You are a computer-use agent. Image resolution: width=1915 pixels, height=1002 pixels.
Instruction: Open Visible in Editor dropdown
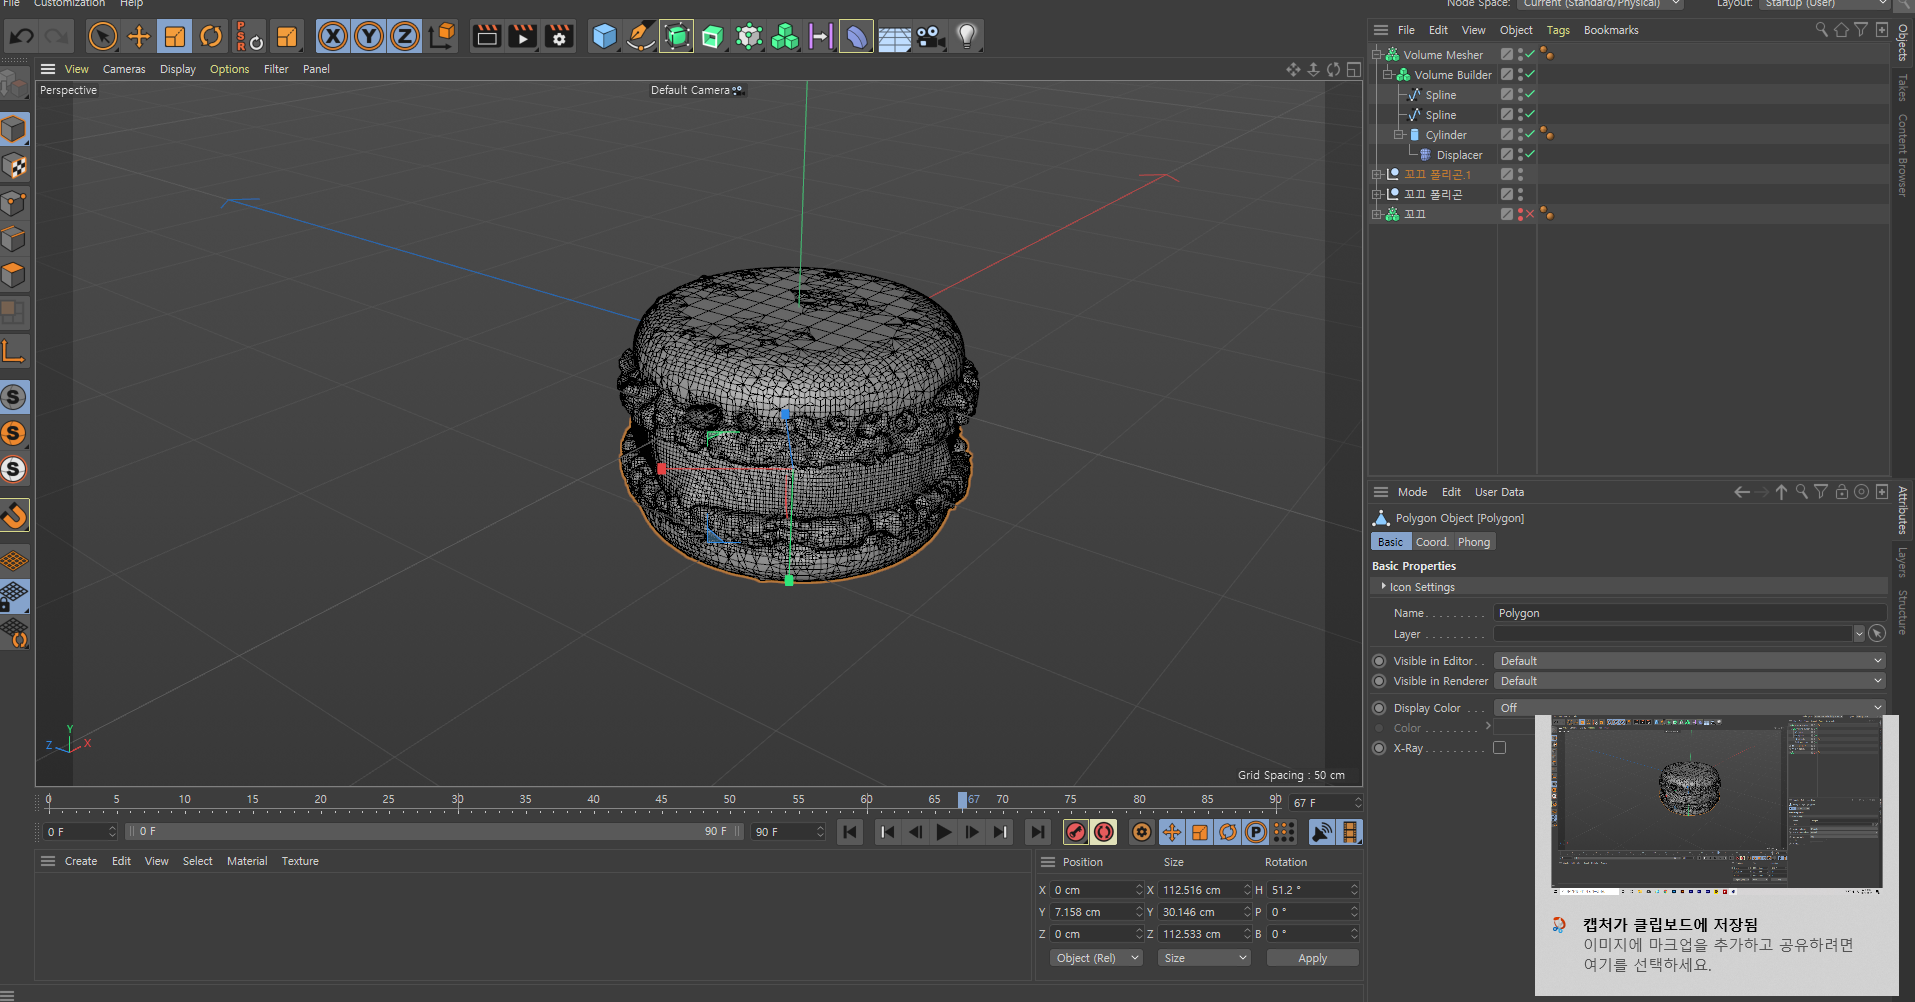click(1689, 661)
